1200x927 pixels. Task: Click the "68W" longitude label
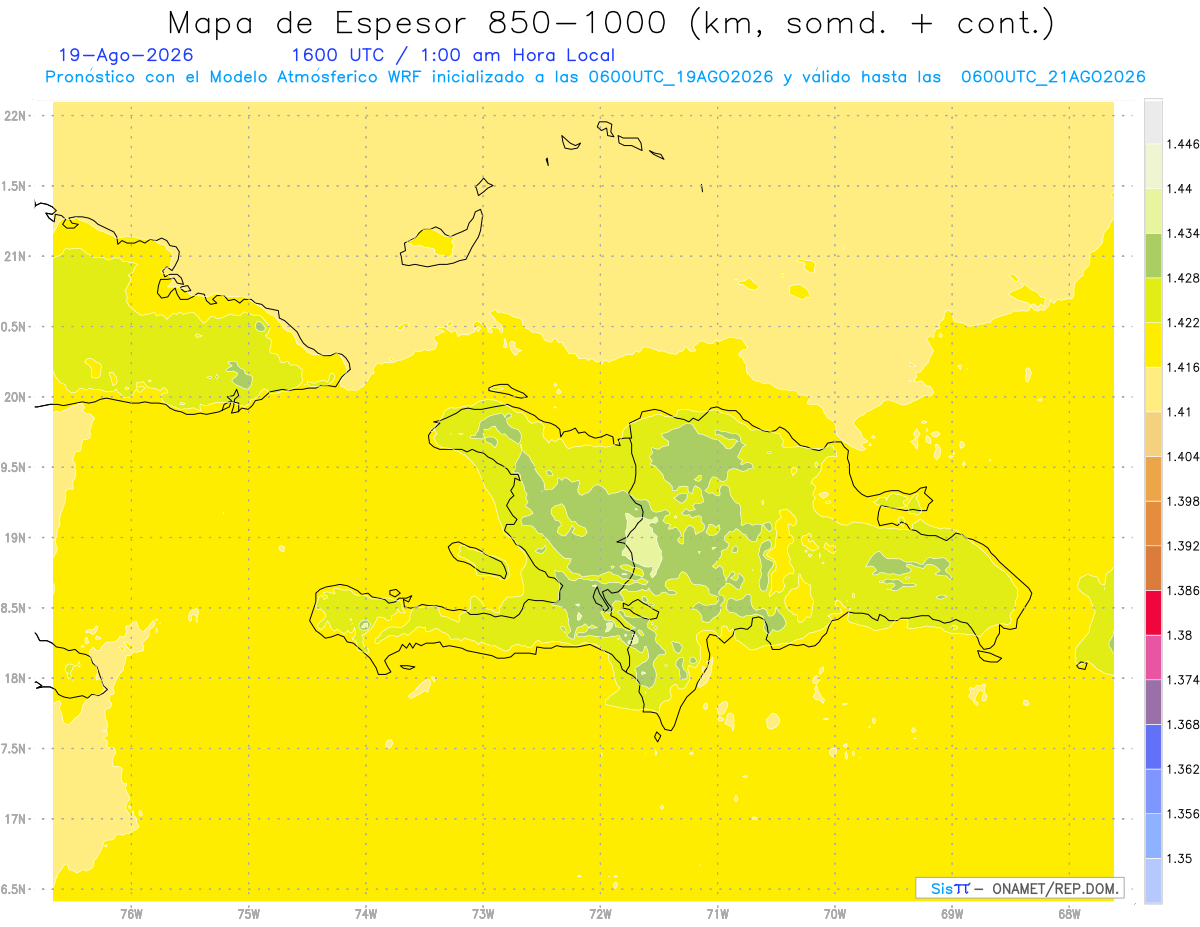click(1069, 914)
